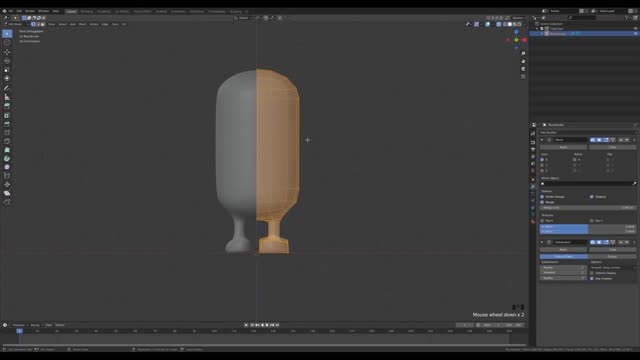Select the Transform tool

pos(7,78)
